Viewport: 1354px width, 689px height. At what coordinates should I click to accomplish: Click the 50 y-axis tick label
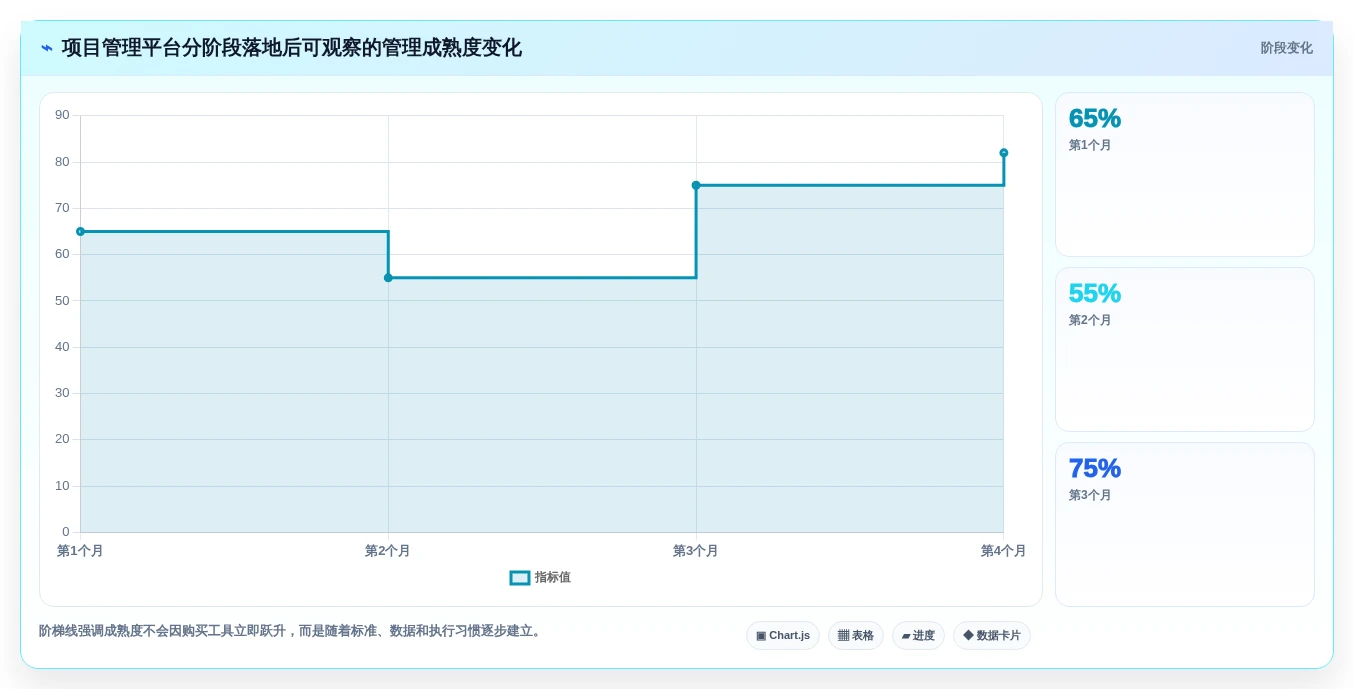click(x=62, y=300)
